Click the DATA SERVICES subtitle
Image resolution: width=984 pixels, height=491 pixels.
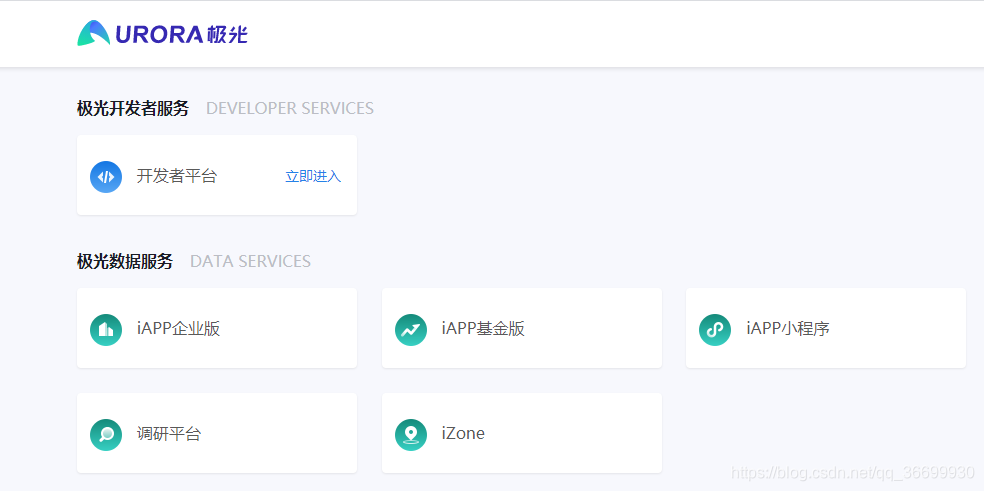click(250, 261)
